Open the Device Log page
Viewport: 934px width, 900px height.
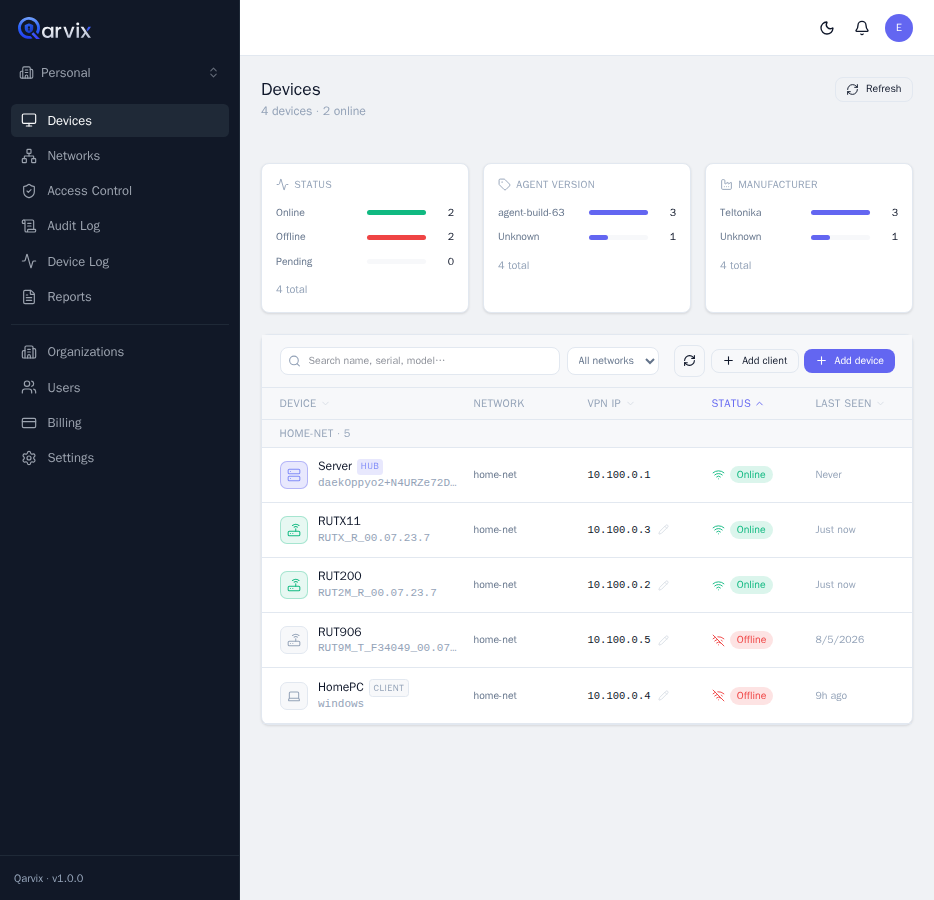[x=120, y=261]
